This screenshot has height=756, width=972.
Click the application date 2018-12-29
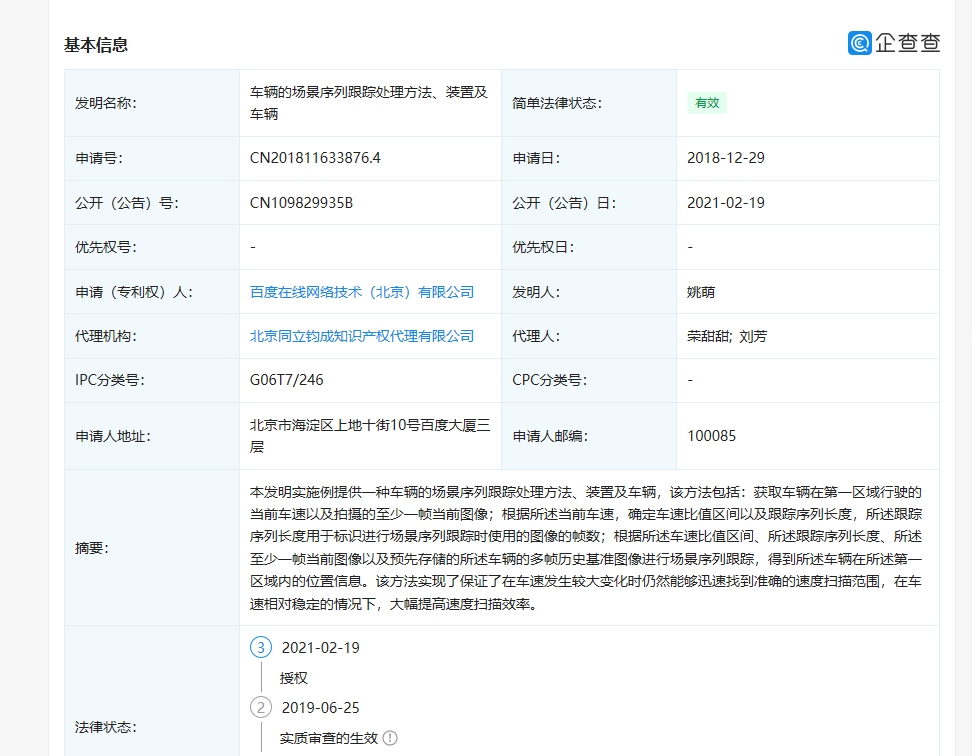(x=725, y=158)
